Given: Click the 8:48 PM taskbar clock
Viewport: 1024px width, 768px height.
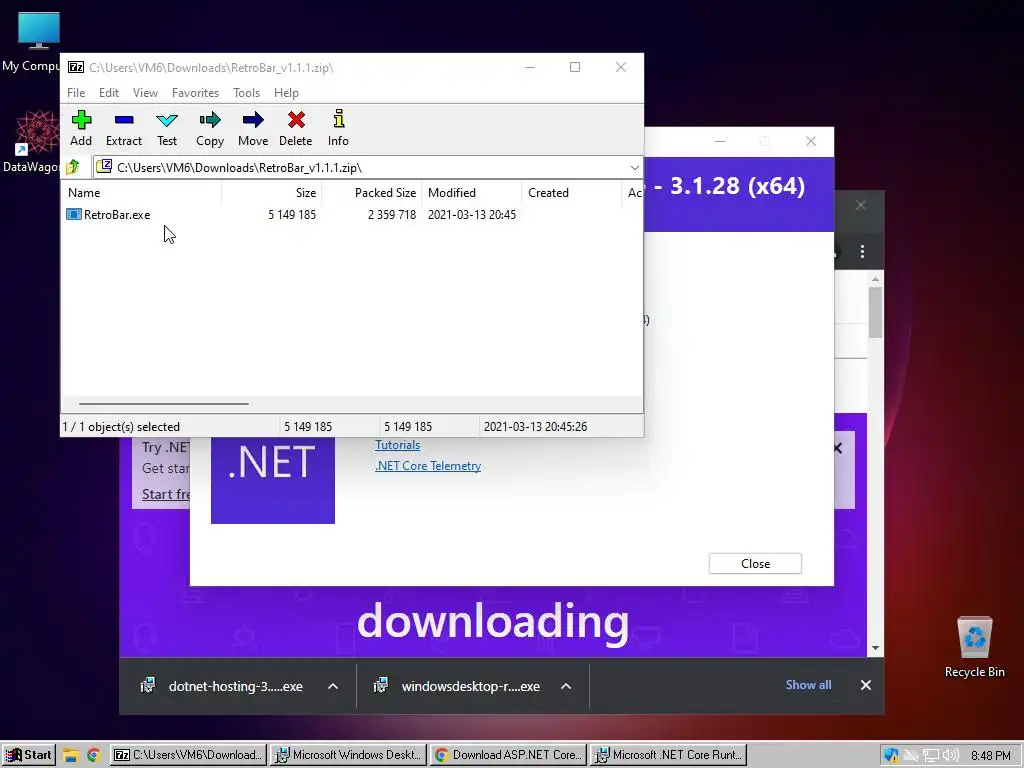Looking at the screenshot, I should 991,756.
